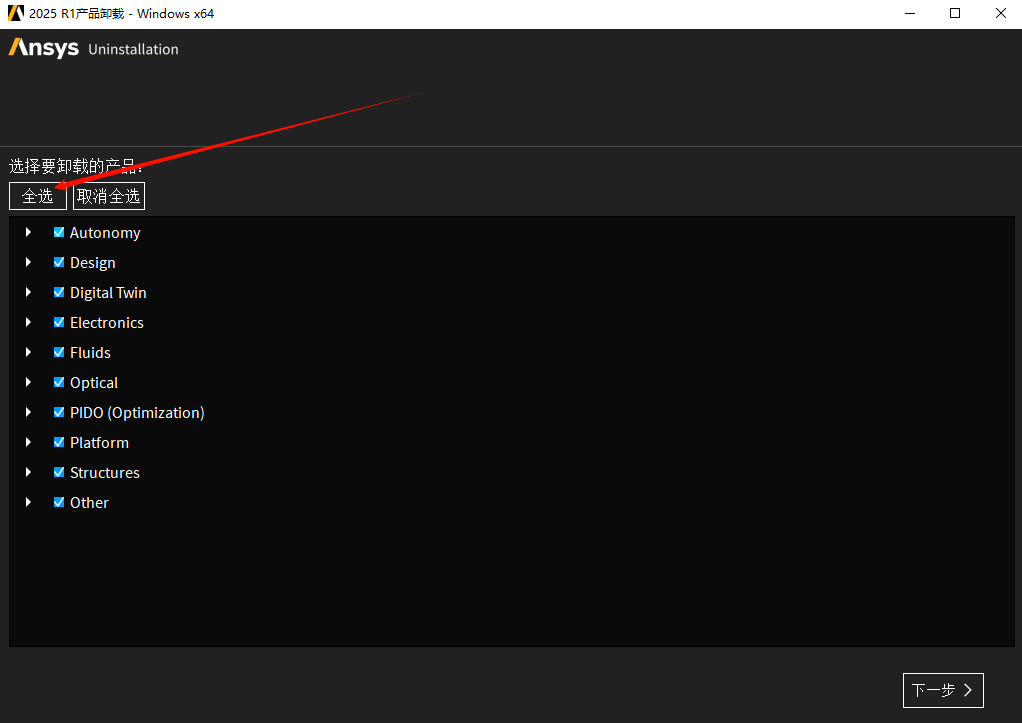Deselect the Electronics checkbox
This screenshot has width=1022, height=723.
tap(59, 322)
